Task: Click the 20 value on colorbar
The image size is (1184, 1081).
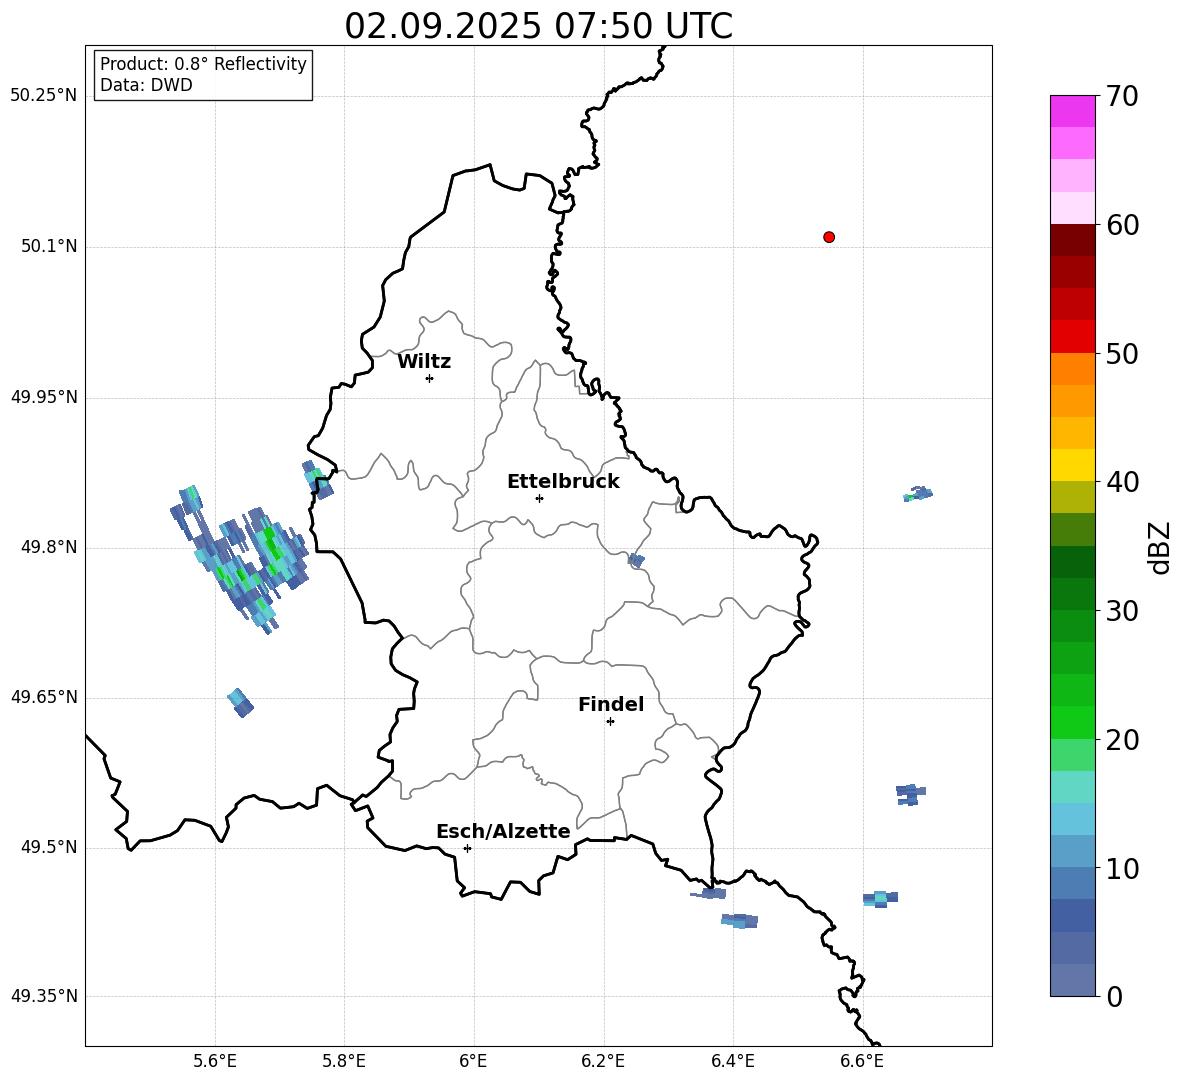Action: pos(1122,740)
